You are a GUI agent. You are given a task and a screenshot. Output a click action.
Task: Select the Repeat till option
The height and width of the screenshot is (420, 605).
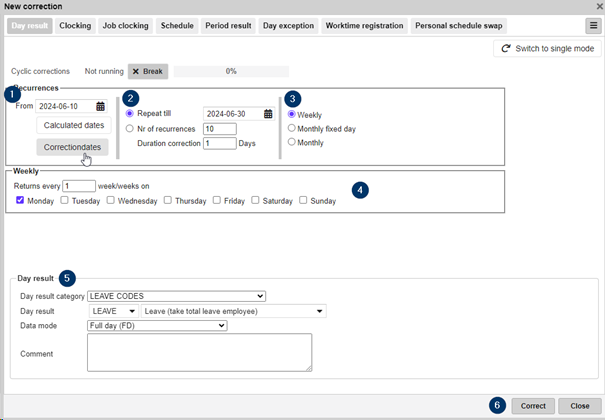point(130,113)
